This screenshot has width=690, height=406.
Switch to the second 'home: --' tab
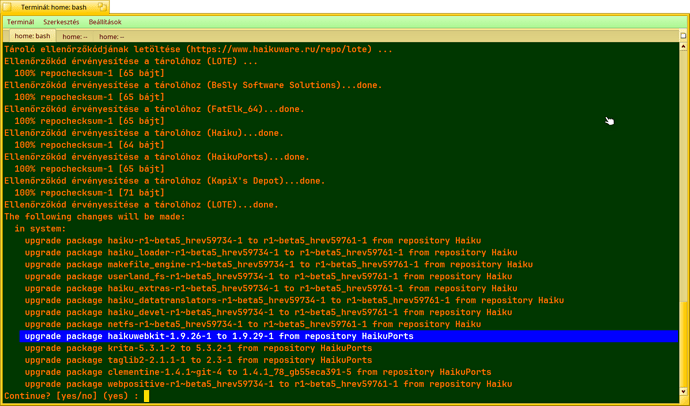[75, 37]
